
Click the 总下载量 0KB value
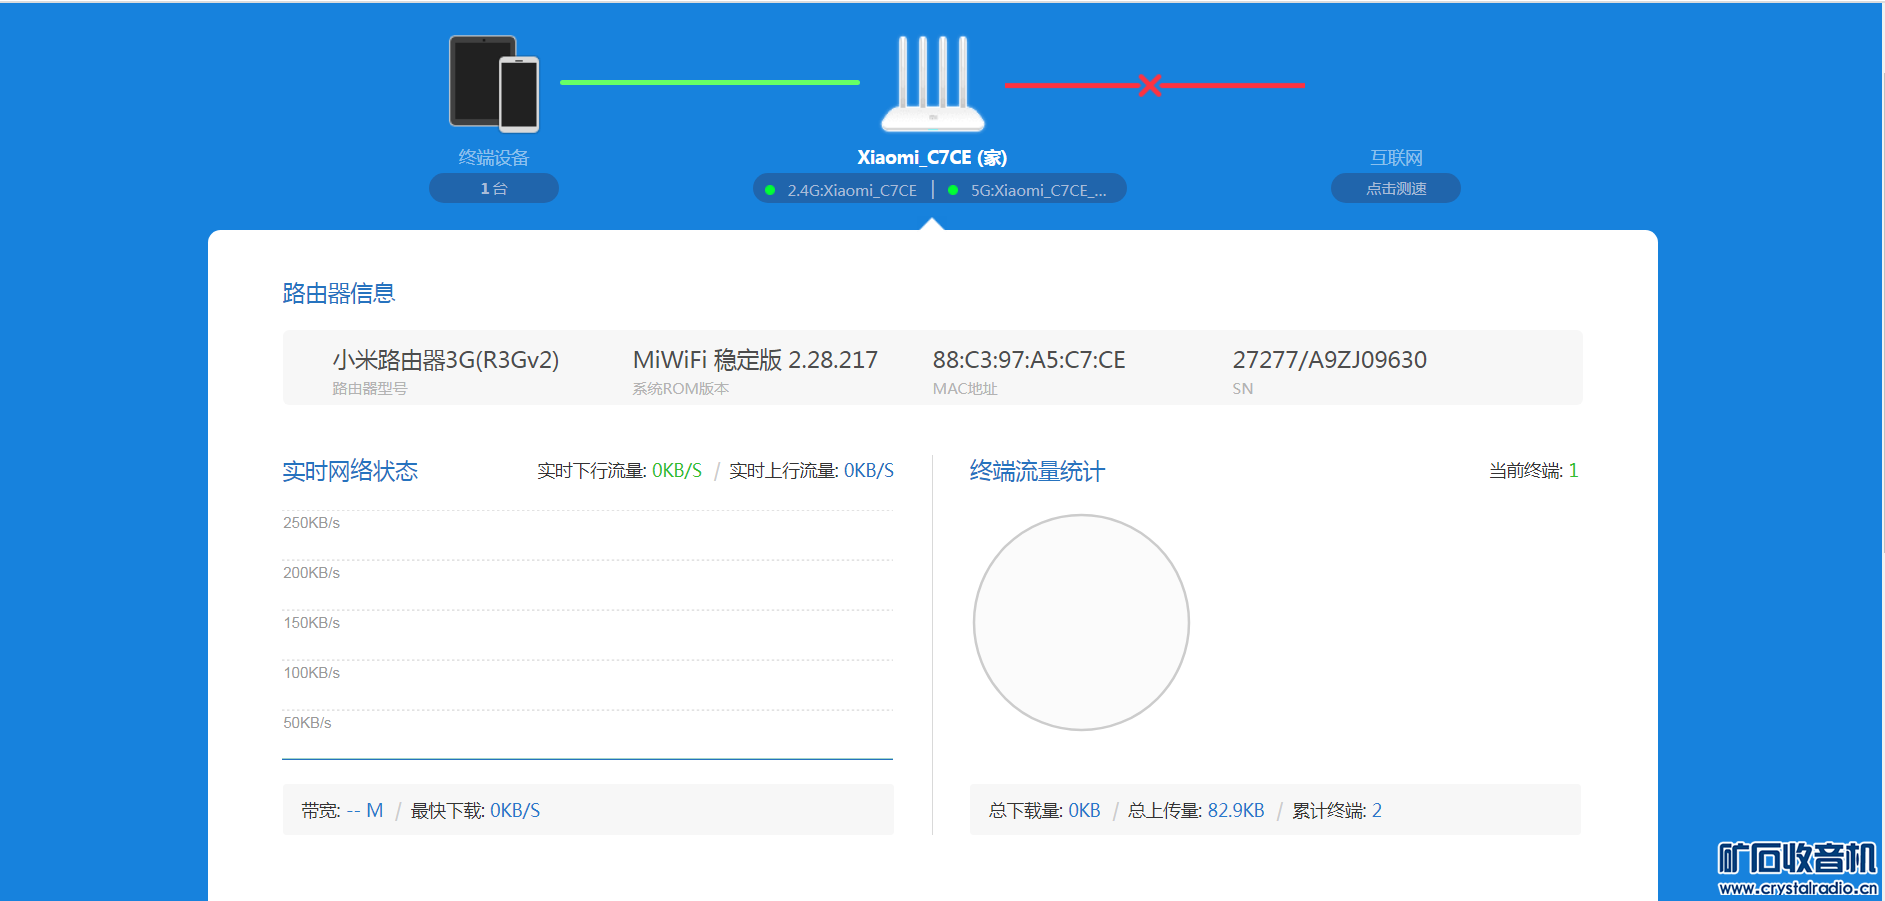pyautogui.click(x=1084, y=811)
